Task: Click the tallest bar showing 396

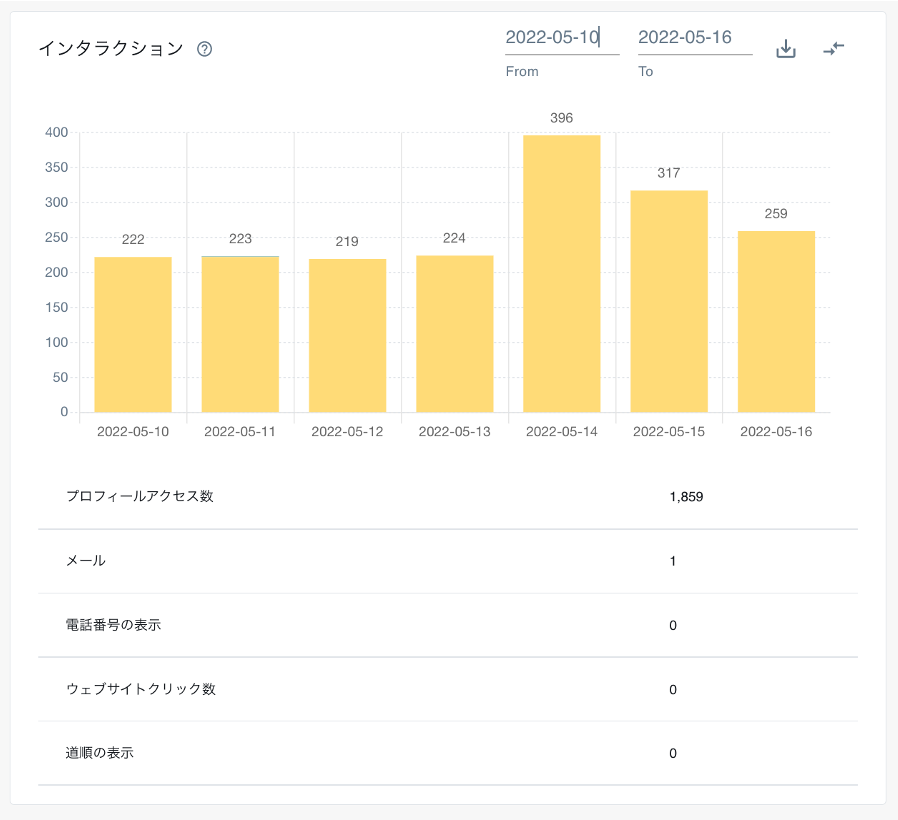Action: click(561, 274)
